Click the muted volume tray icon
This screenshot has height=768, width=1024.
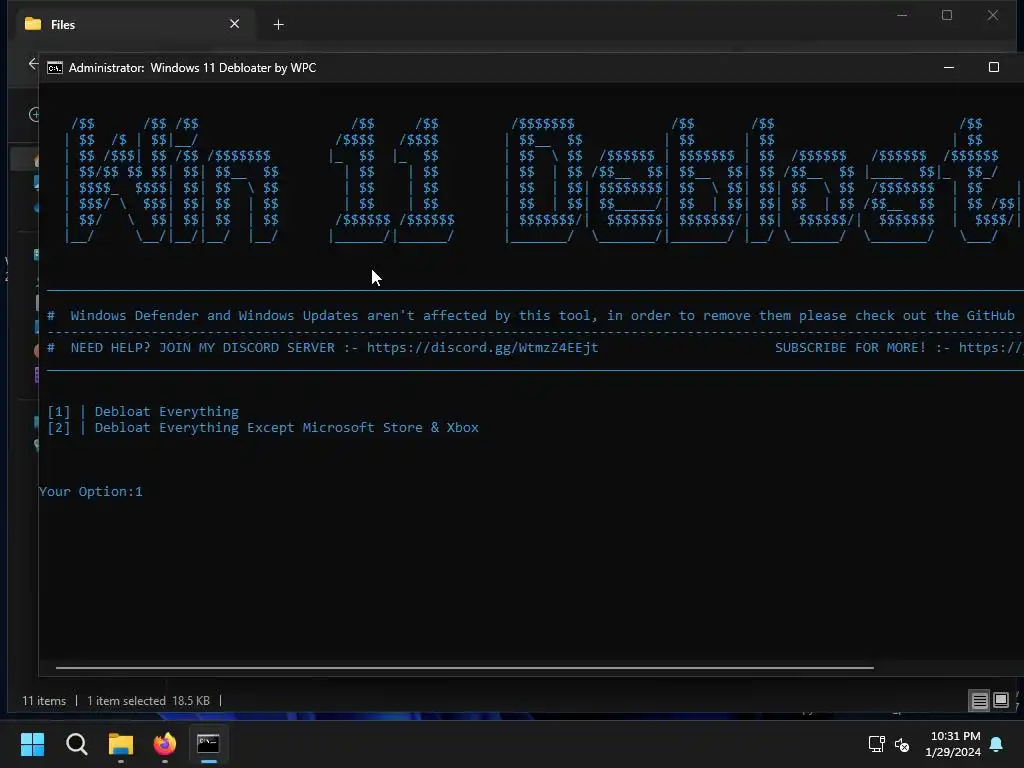coord(903,744)
